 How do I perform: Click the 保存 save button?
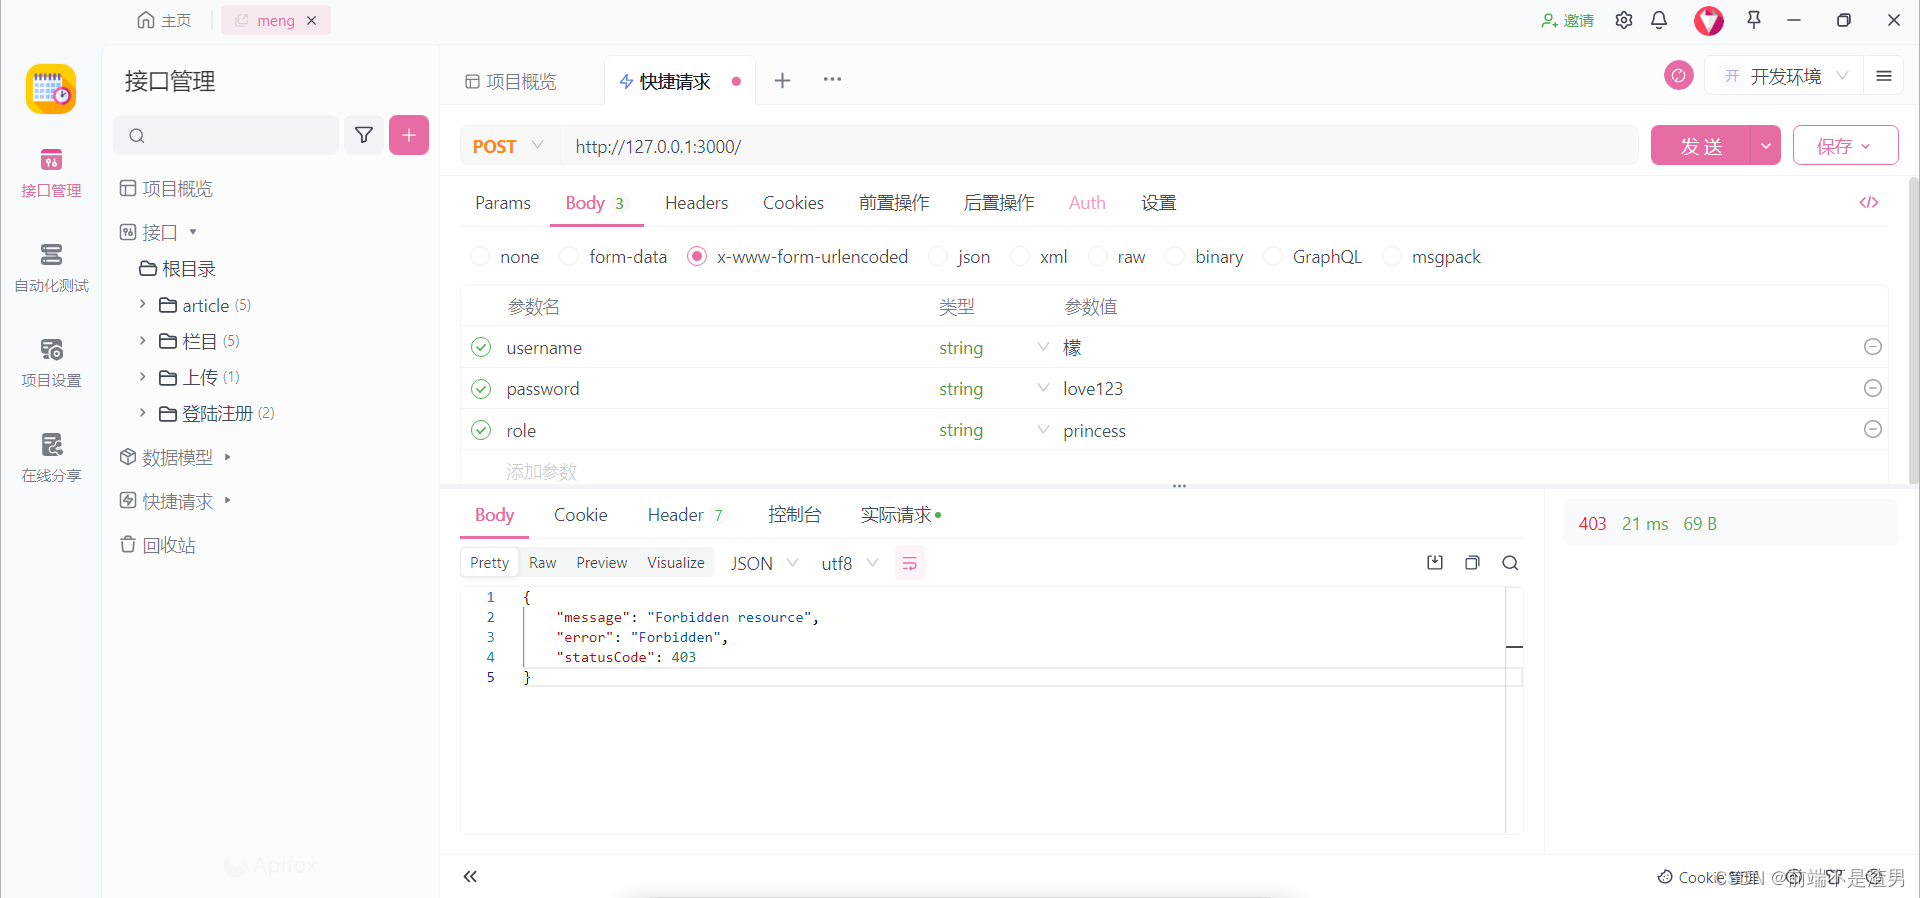1845,146
